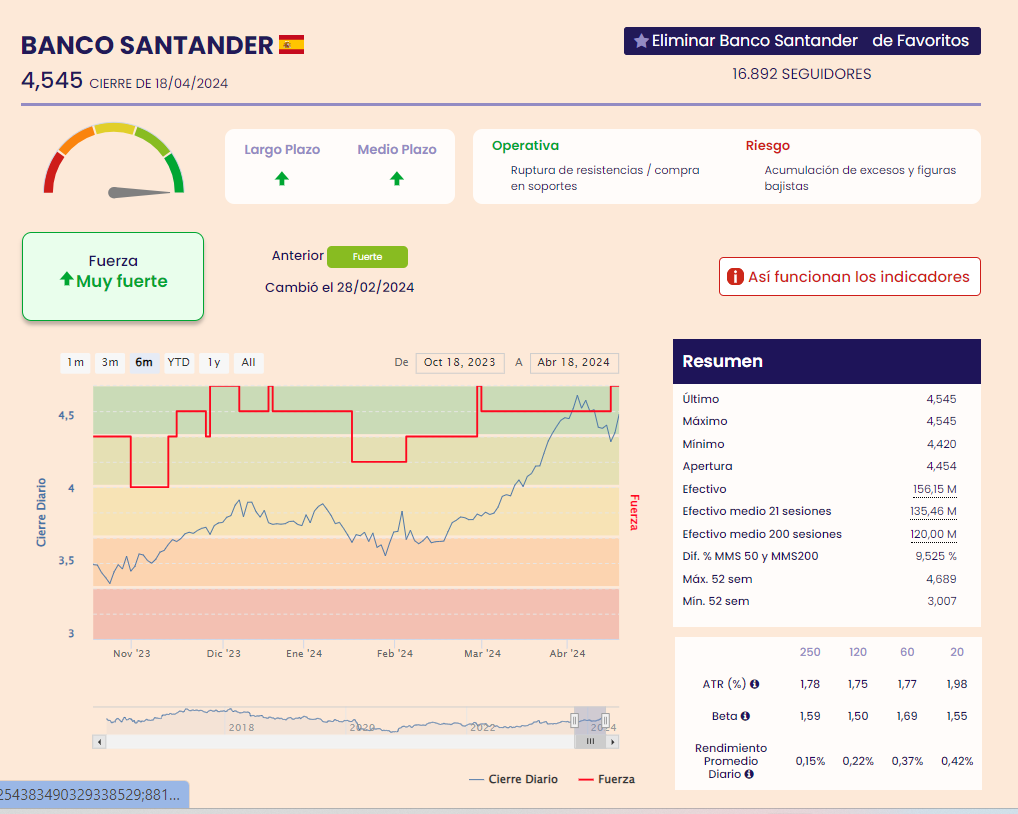Click the navigator right range handle
1018x814 pixels.
tap(605, 720)
